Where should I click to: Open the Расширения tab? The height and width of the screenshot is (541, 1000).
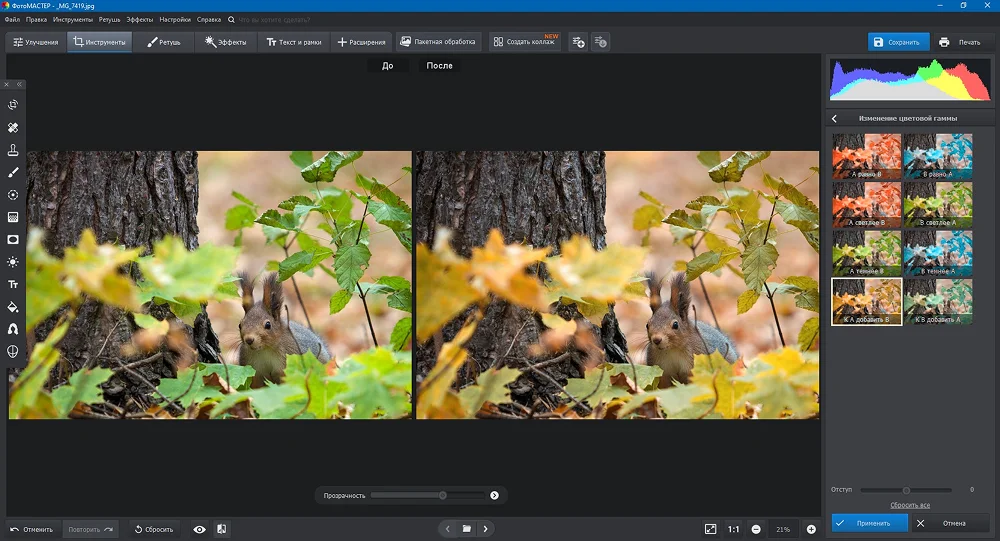[361, 42]
